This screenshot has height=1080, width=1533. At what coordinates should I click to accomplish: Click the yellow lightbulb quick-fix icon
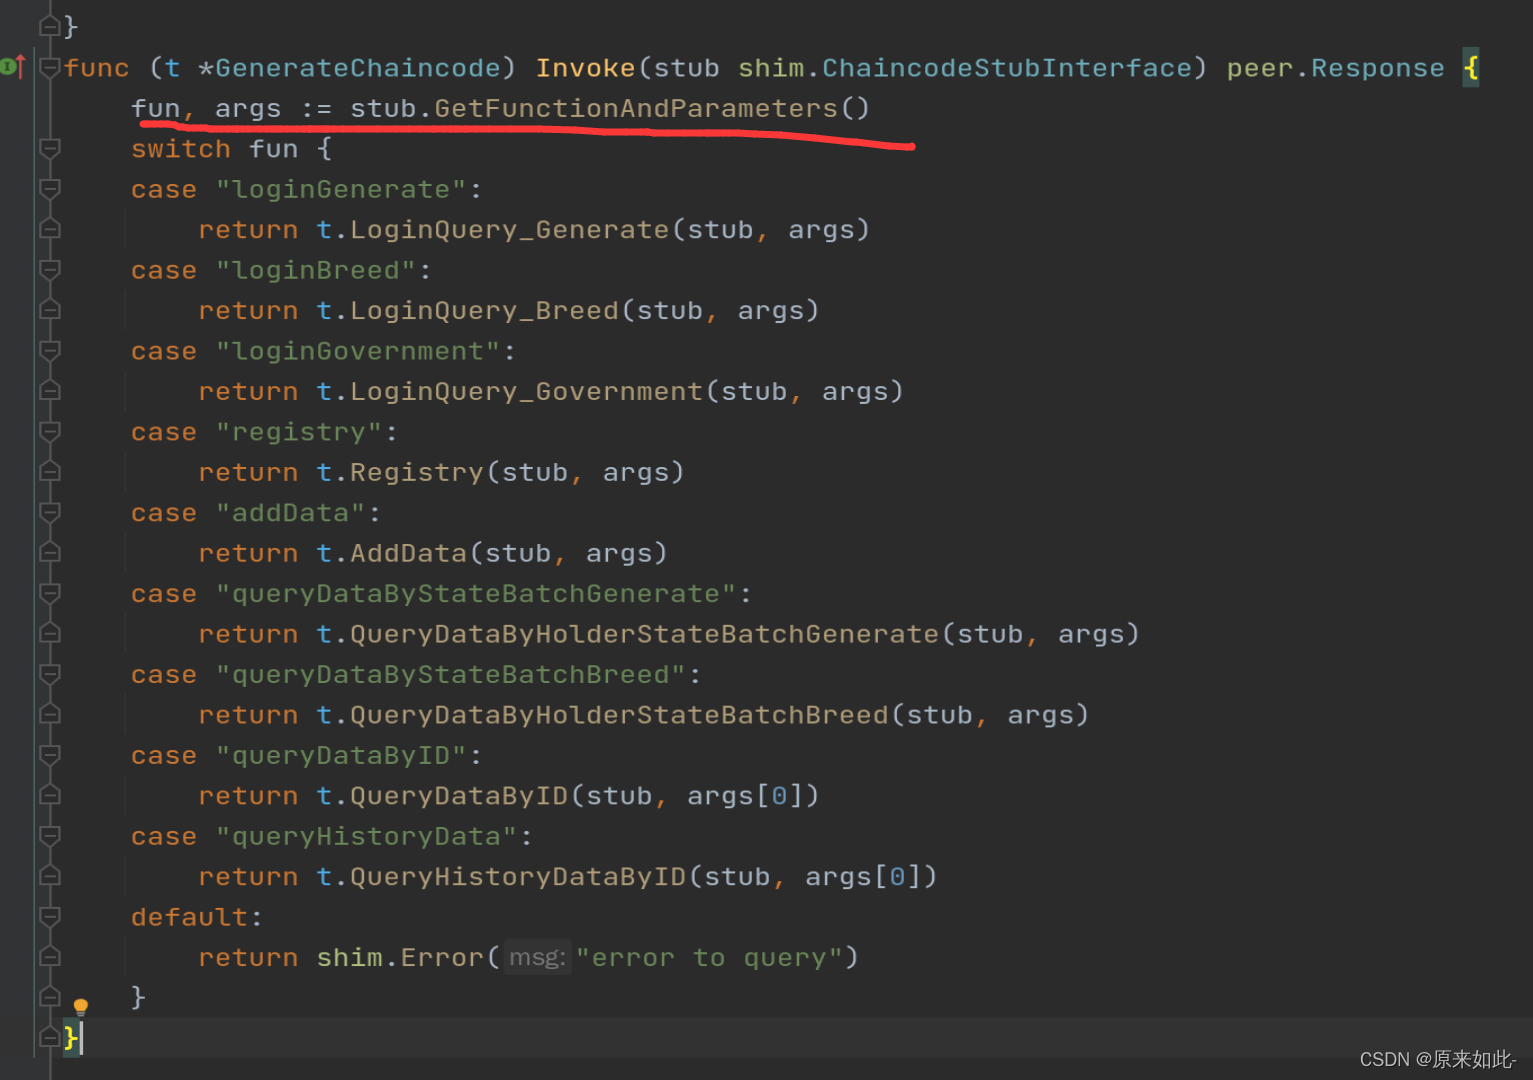click(x=81, y=1006)
